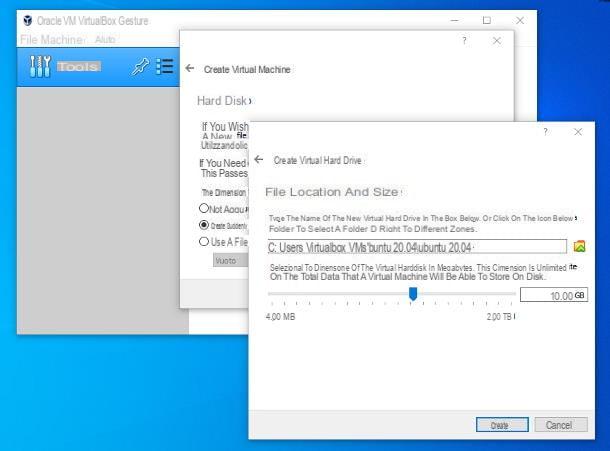610x451 pixels.
Task: Click the 'File Location And Size' heading
Action: pos(332,192)
